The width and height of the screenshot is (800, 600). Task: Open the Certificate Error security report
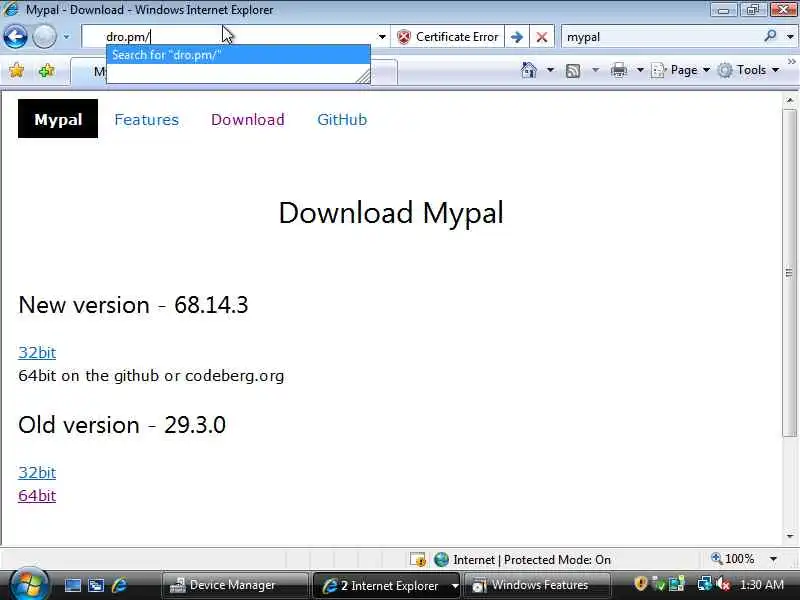click(x=447, y=37)
